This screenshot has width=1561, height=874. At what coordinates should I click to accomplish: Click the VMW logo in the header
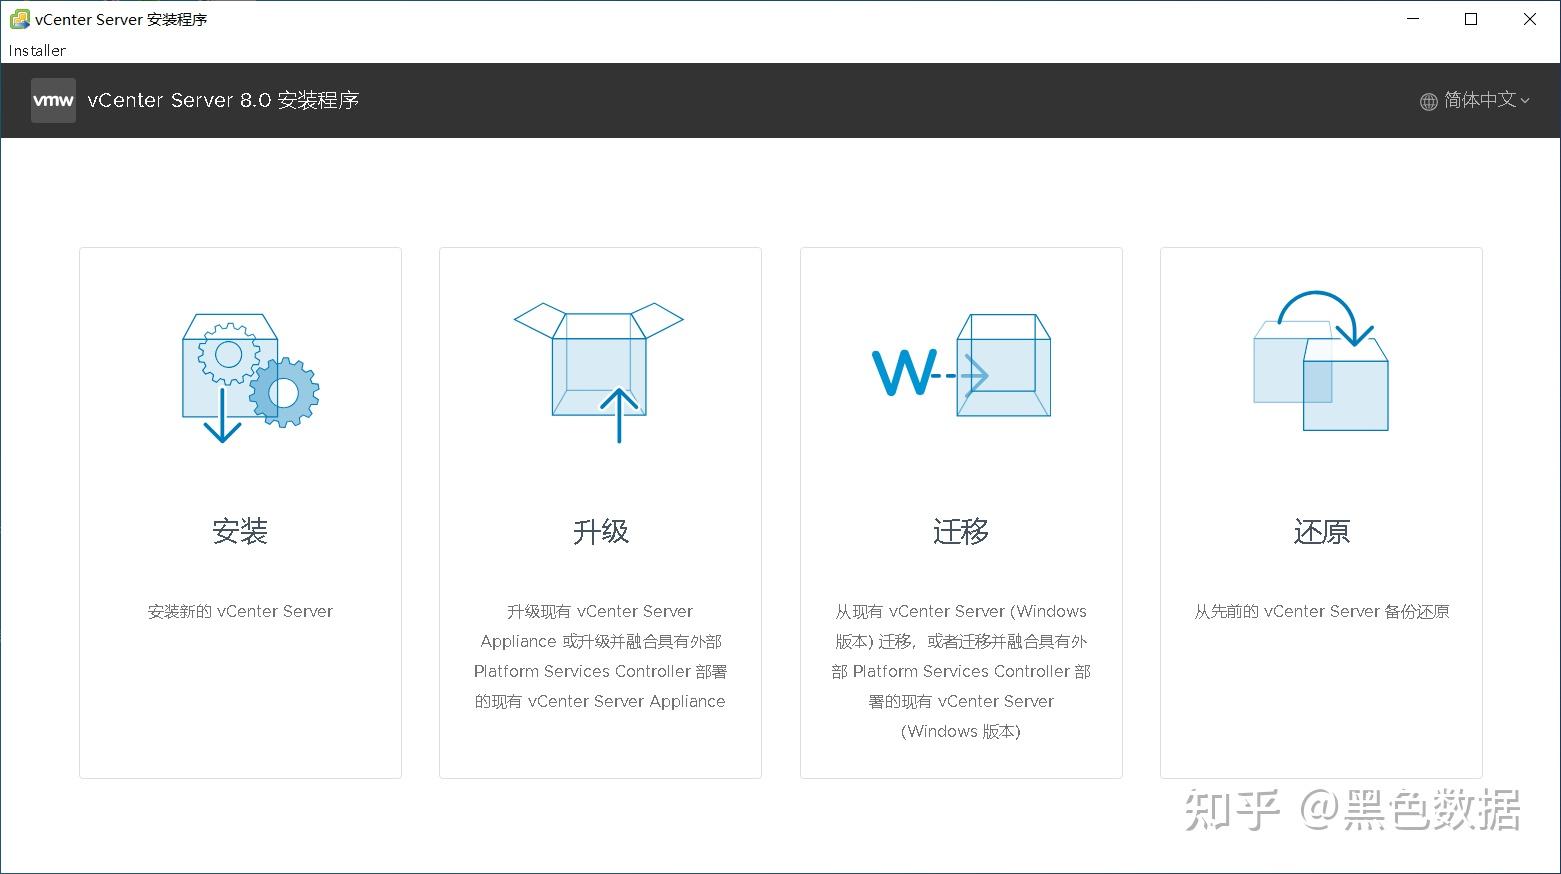point(52,100)
